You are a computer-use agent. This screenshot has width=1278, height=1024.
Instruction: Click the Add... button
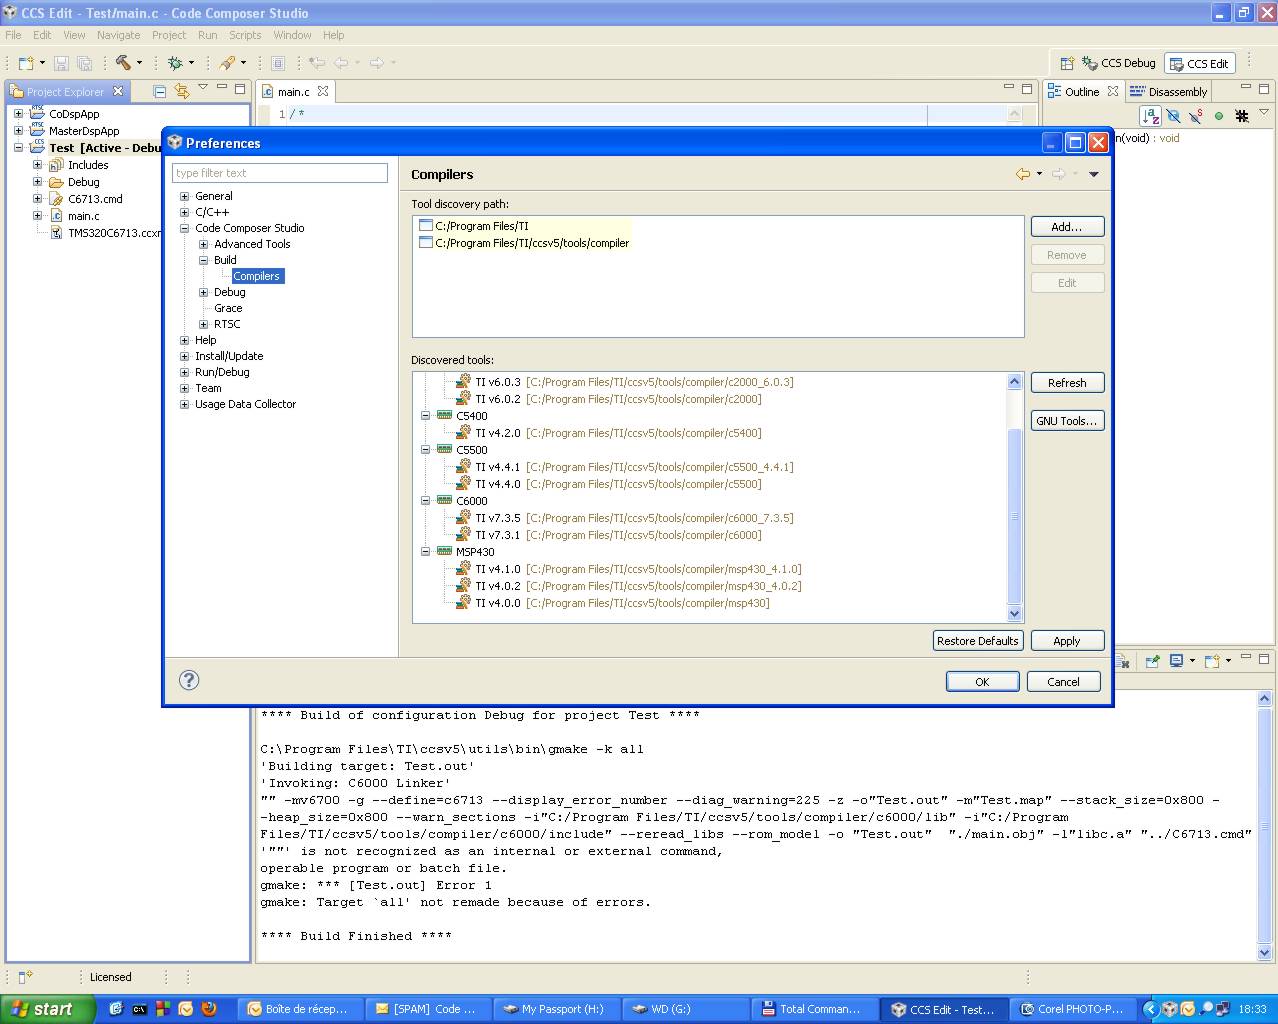(x=1067, y=227)
